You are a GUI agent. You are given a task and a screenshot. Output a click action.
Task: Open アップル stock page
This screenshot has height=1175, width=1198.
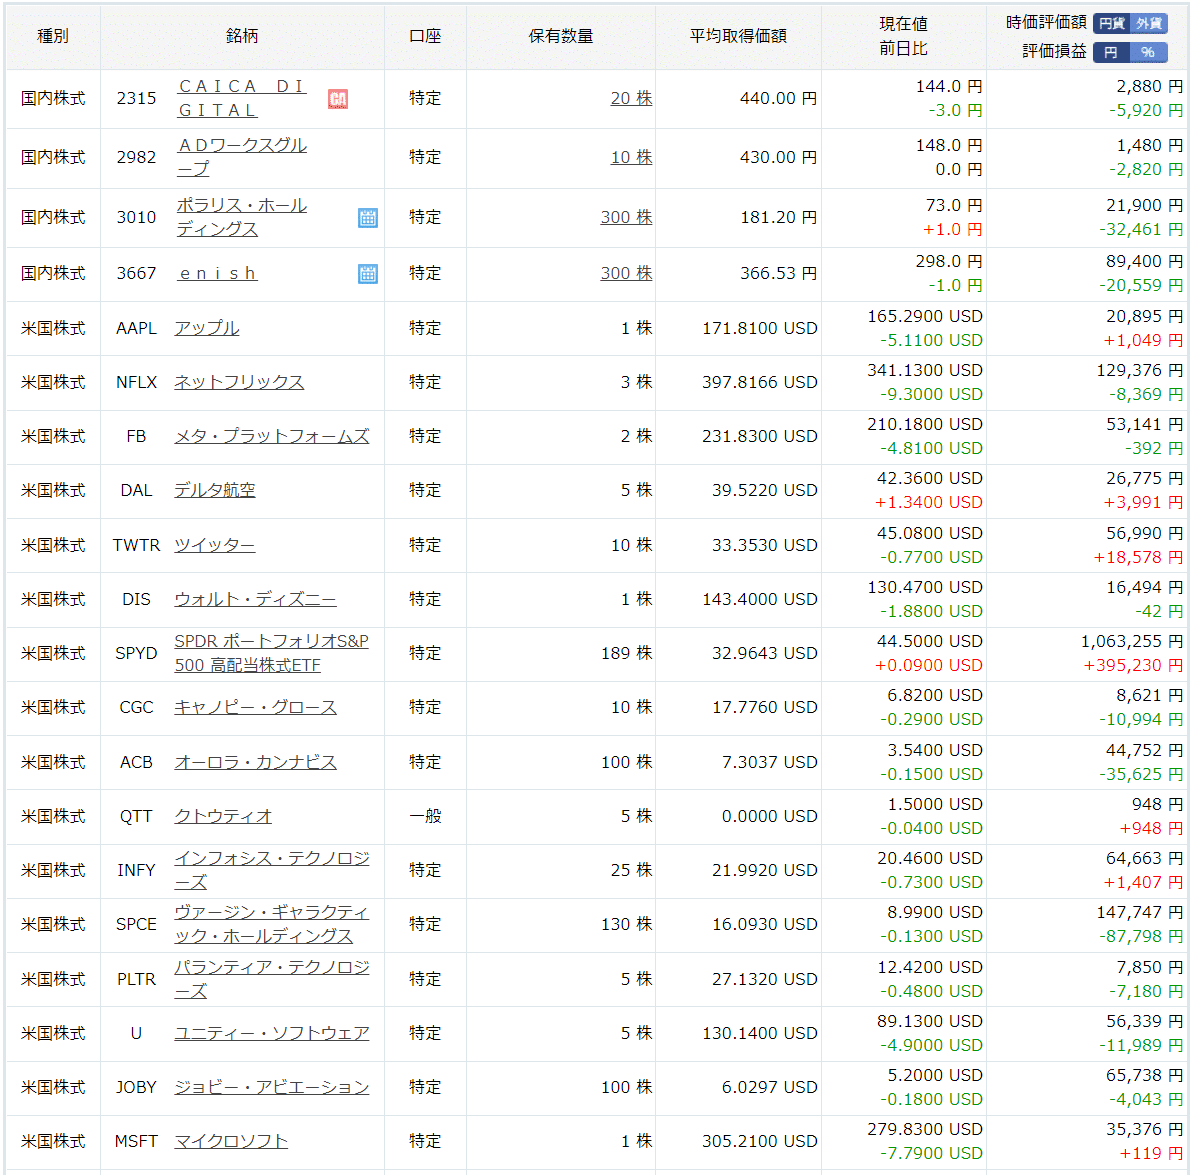(206, 328)
